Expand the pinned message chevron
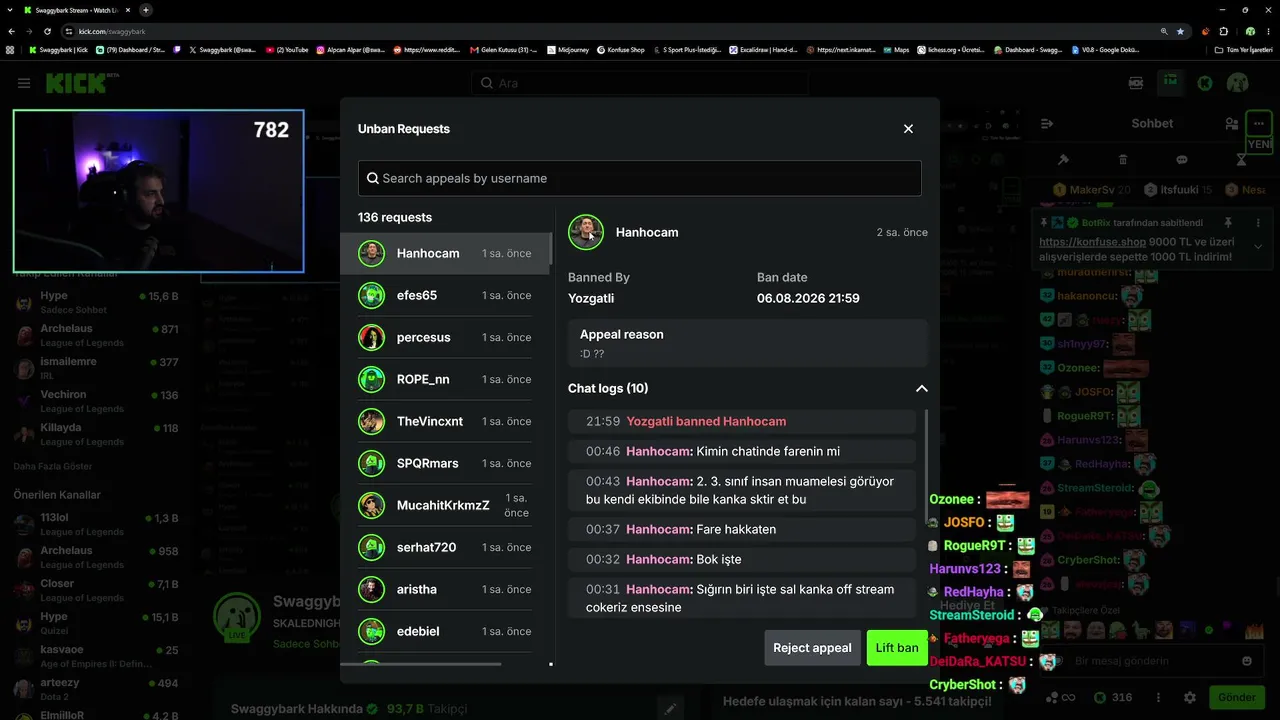 tap(1258, 247)
